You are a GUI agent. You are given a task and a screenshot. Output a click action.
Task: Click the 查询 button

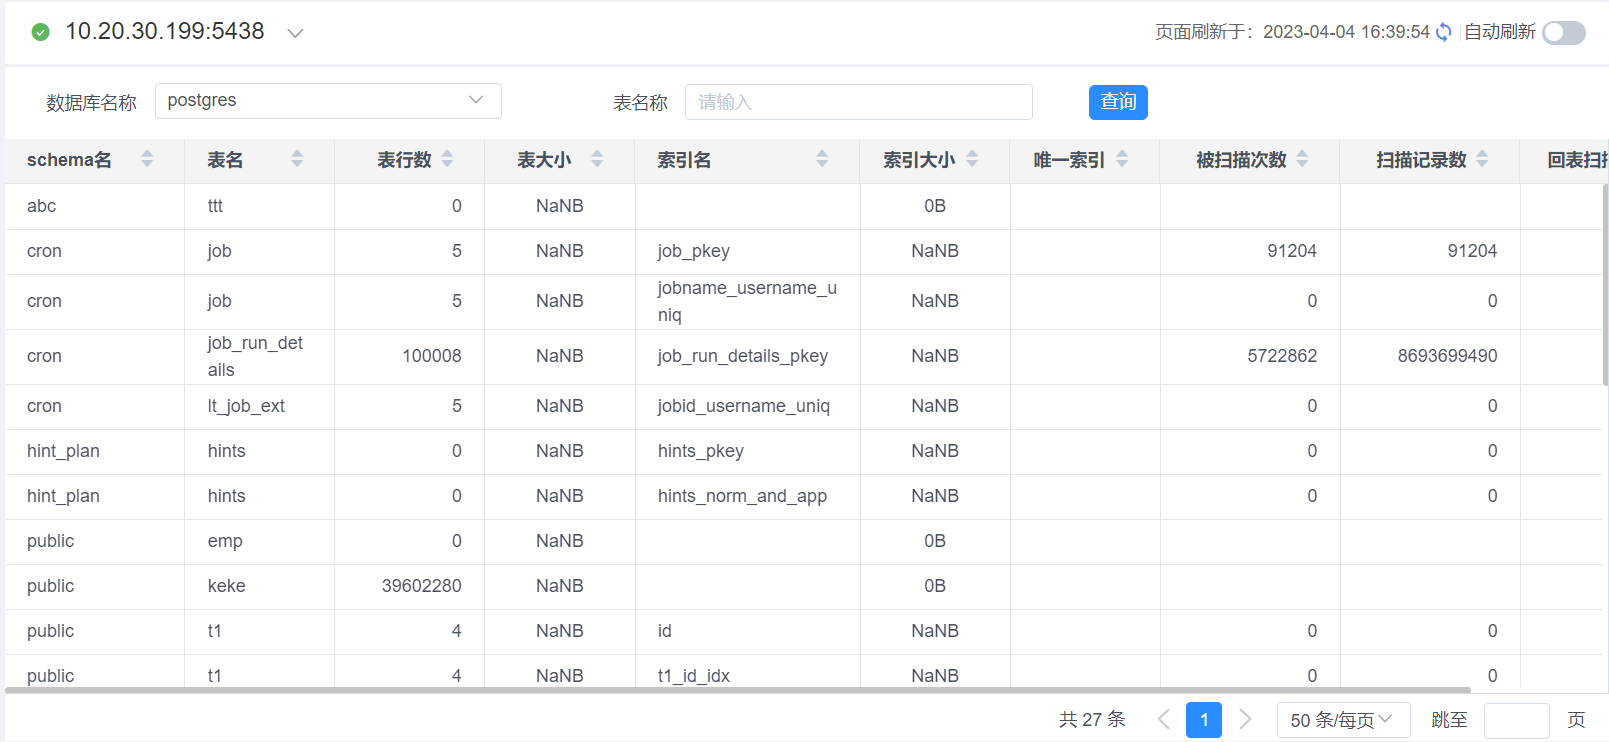point(1117,102)
